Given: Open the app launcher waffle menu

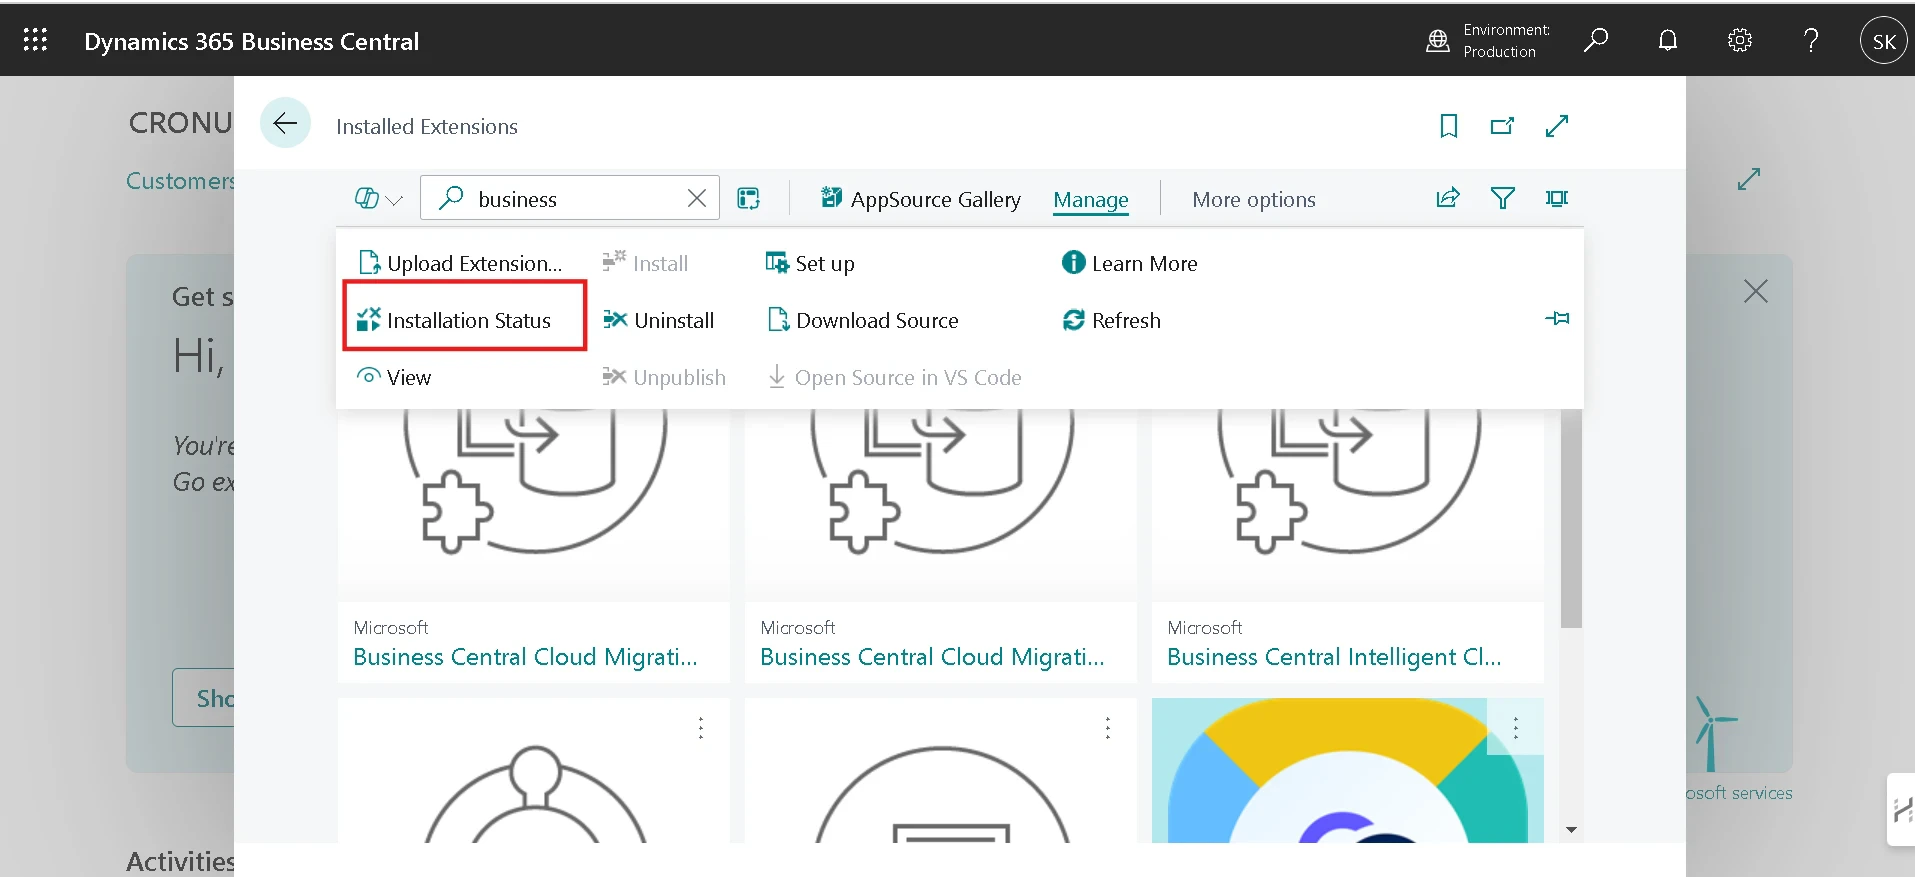Looking at the screenshot, I should [x=36, y=40].
